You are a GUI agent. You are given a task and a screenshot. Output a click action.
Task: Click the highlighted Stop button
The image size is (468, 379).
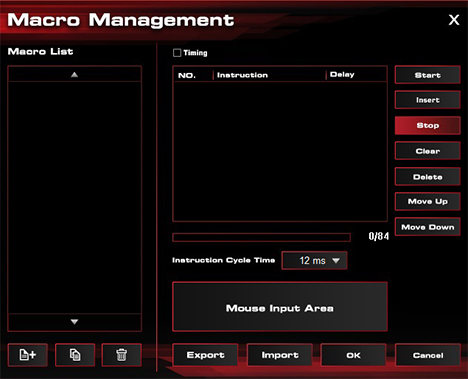tap(428, 125)
